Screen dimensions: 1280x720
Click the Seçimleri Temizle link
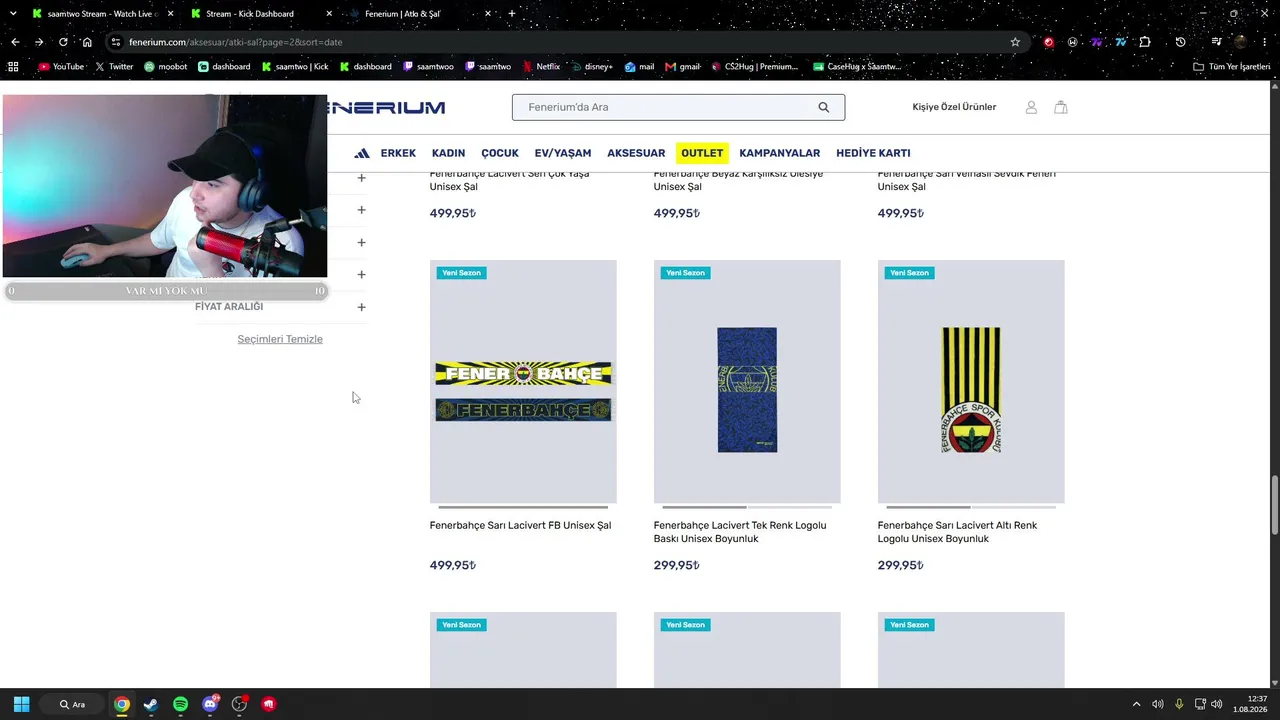(280, 339)
